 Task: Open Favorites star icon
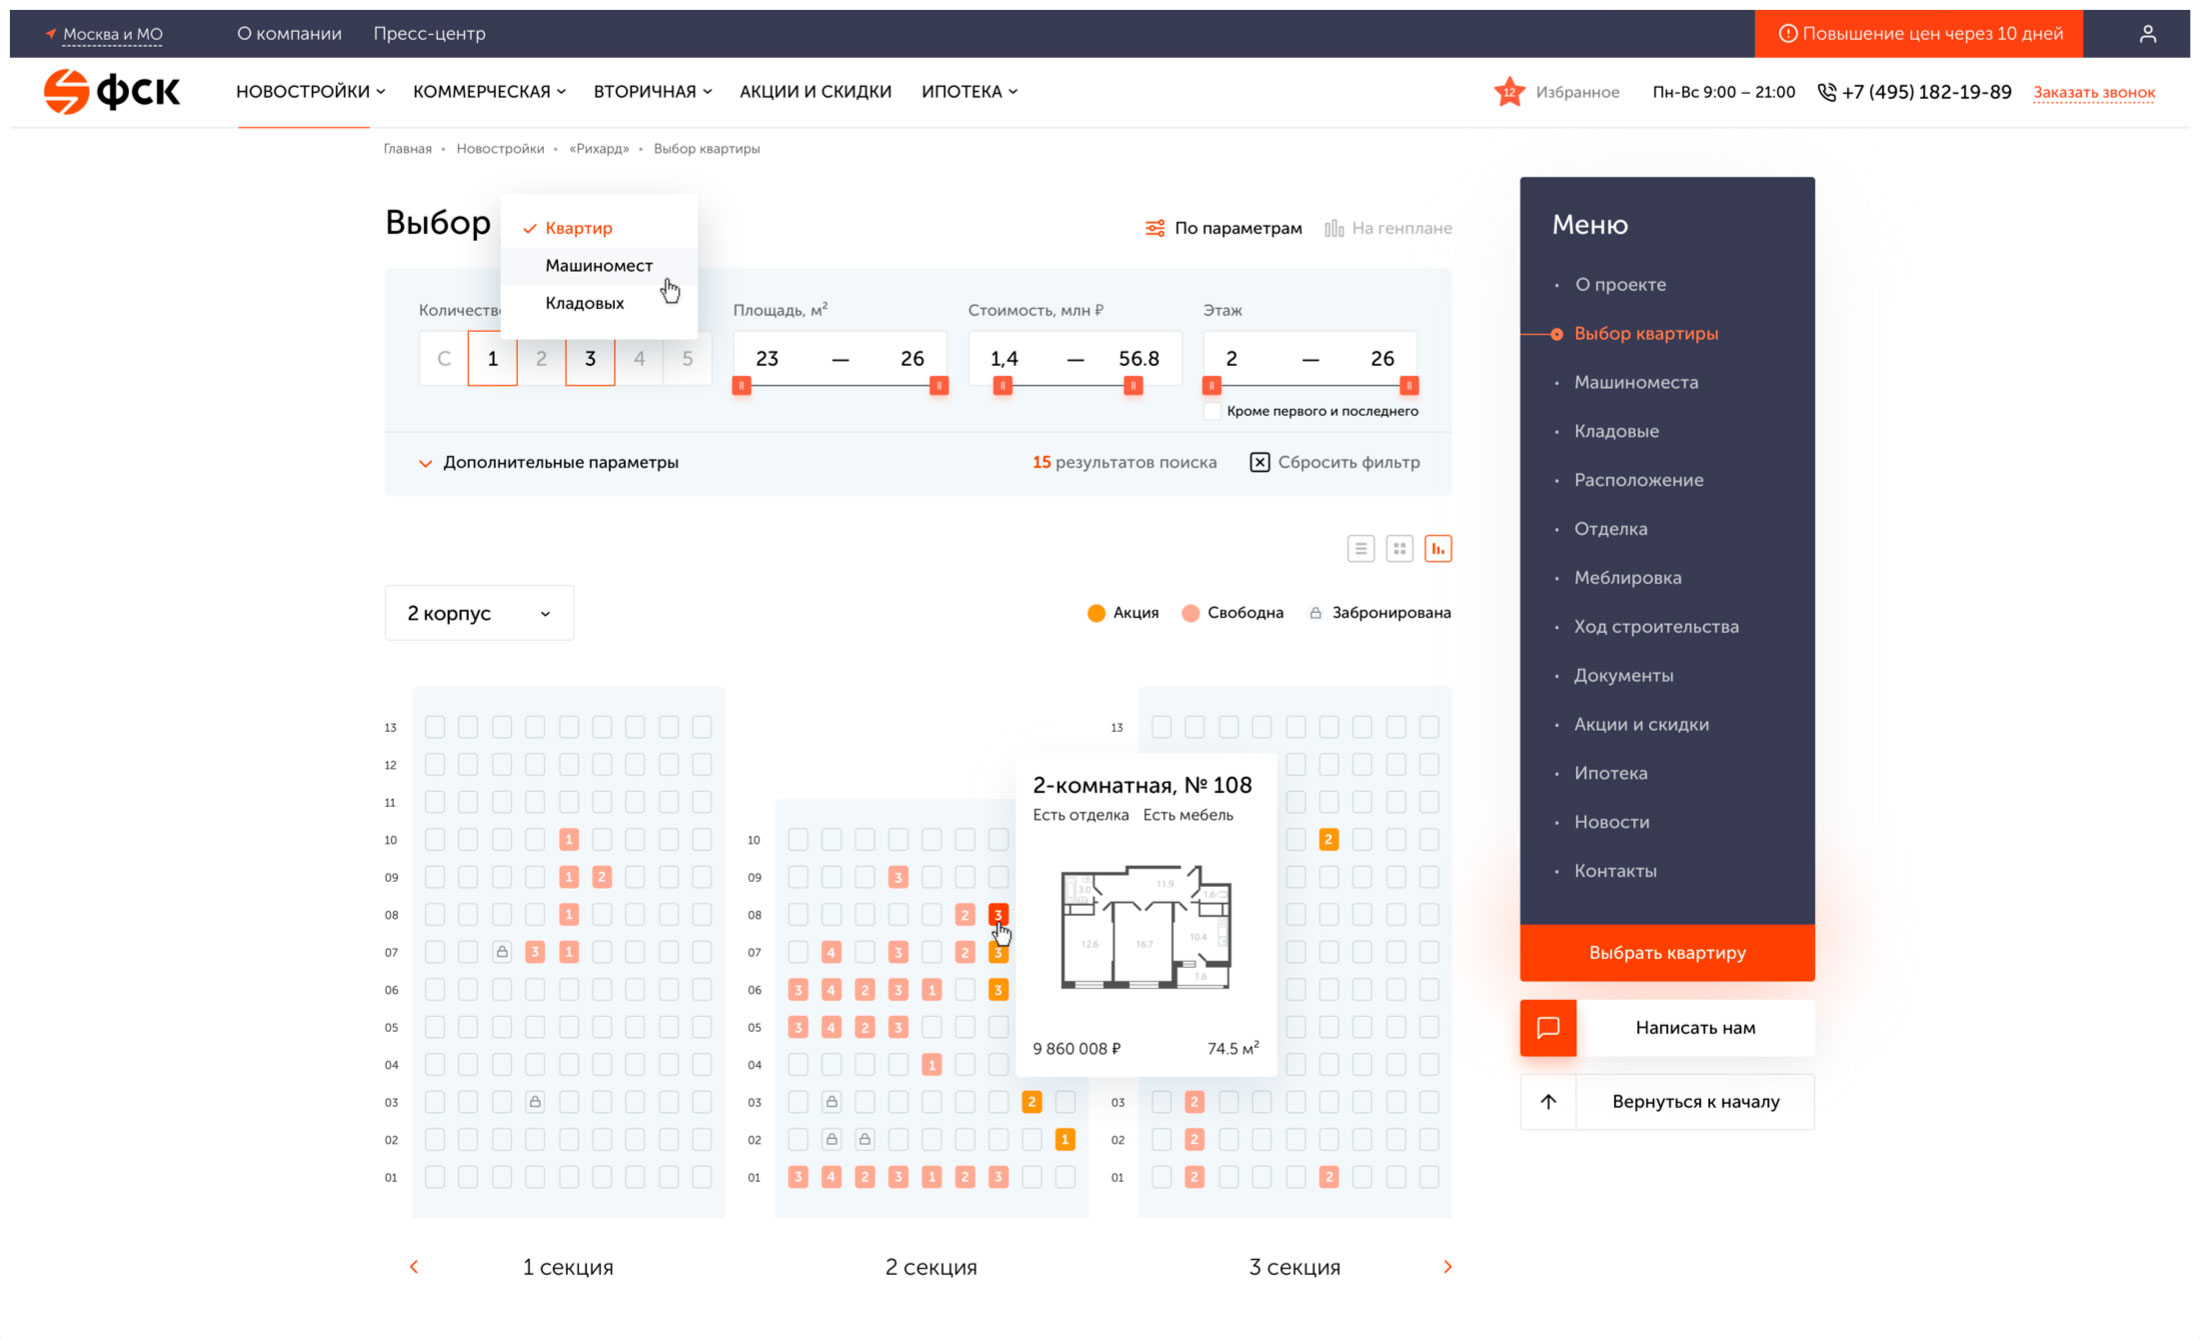(1509, 92)
